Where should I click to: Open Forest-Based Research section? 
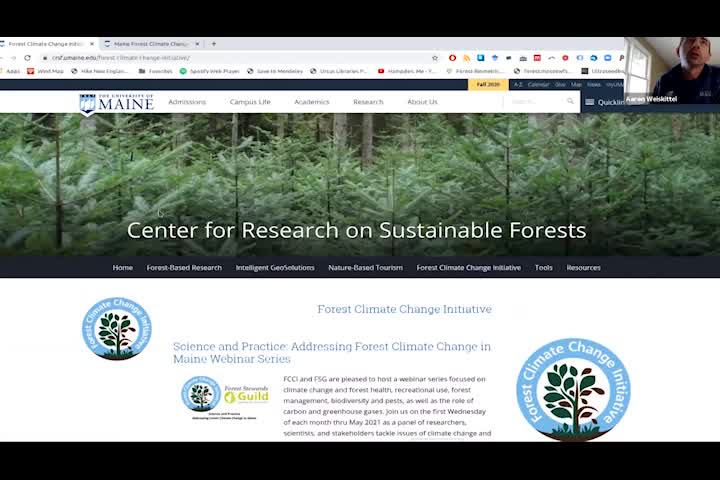pos(184,267)
